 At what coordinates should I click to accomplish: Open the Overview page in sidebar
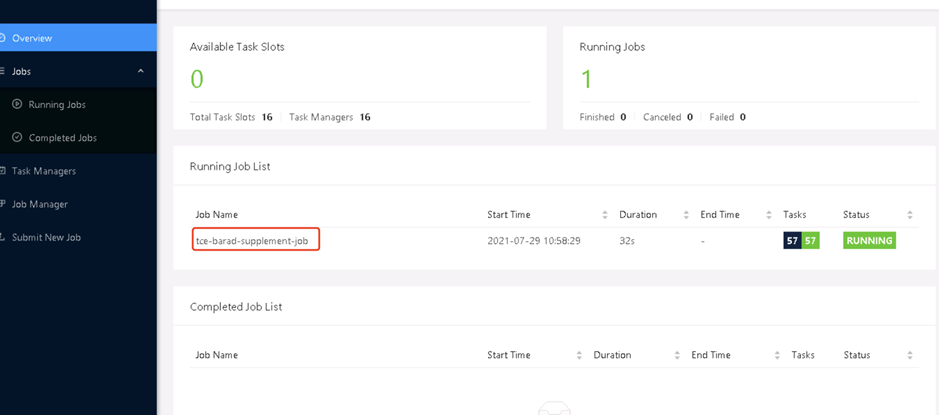(78, 38)
